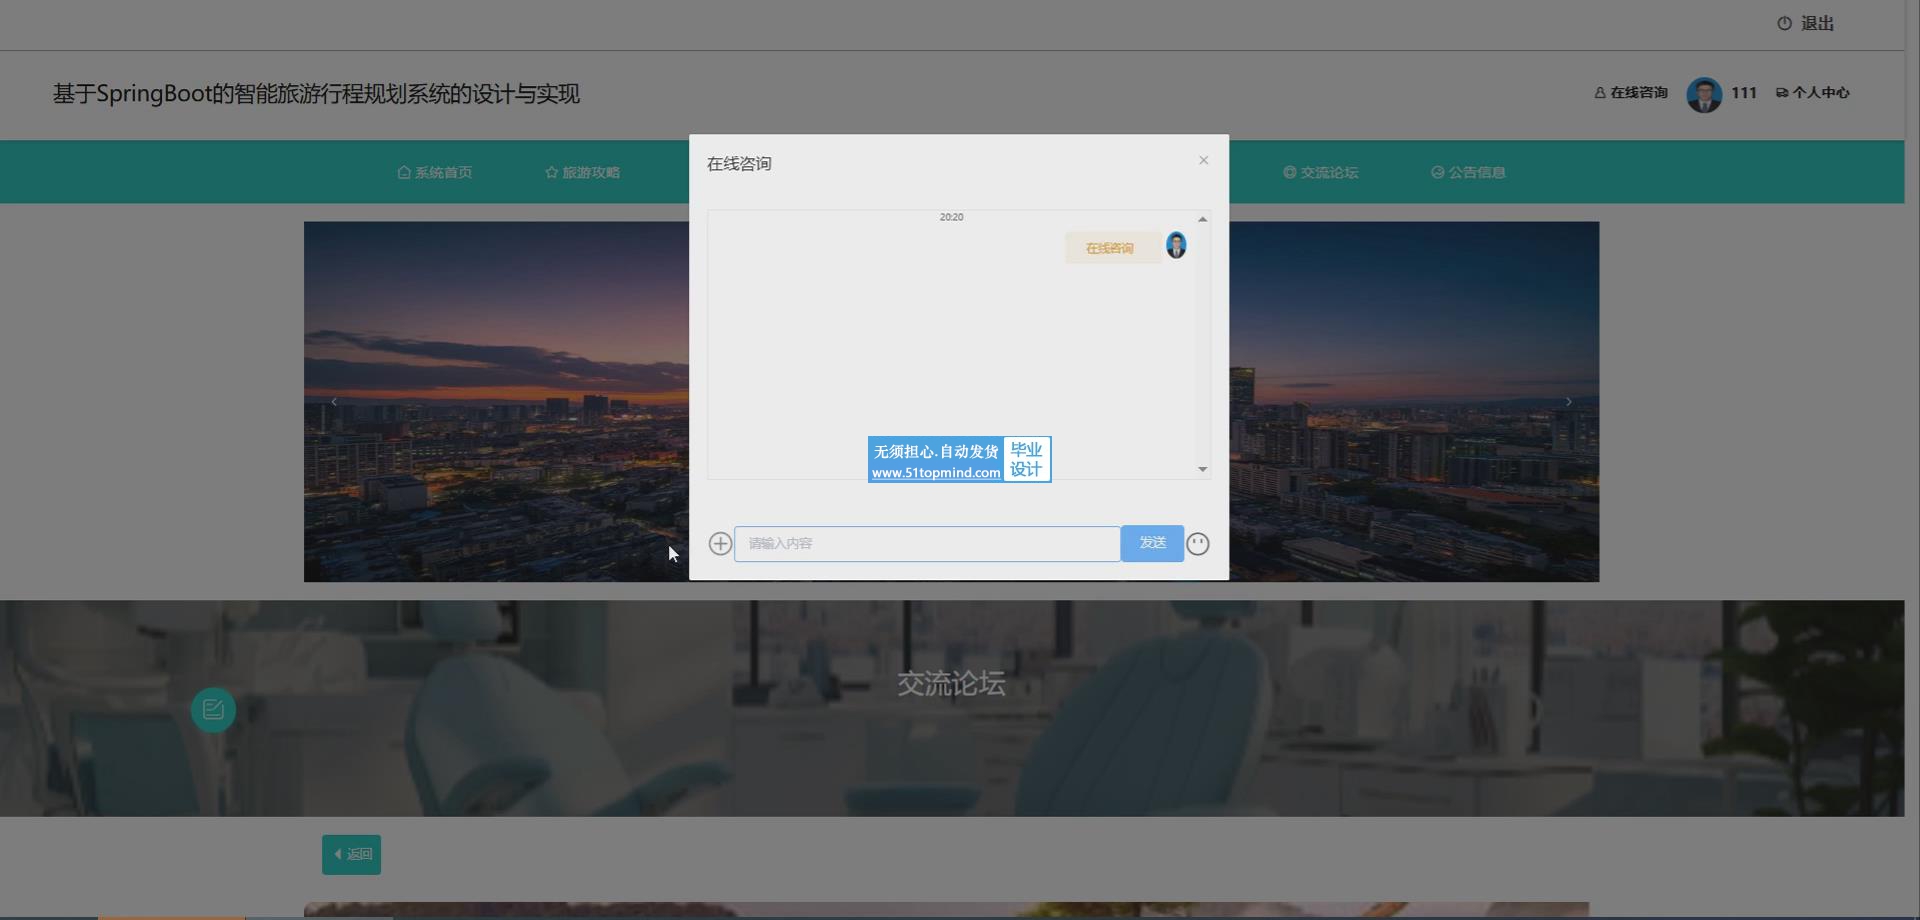Screen dimensions: 1920x920
Task: Open 系统首页 navigation tab
Action: pos(435,172)
